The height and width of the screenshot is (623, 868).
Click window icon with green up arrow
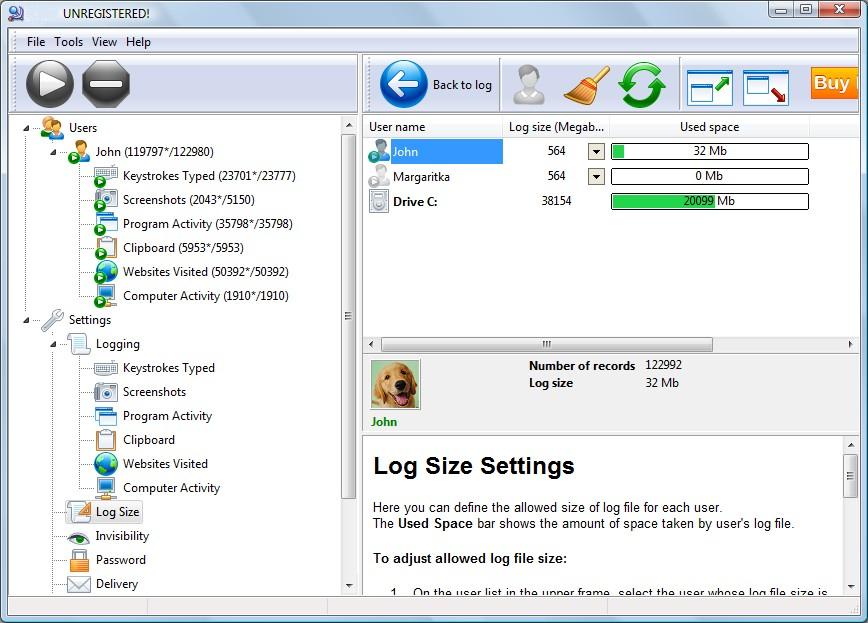pyautogui.click(x=710, y=87)
